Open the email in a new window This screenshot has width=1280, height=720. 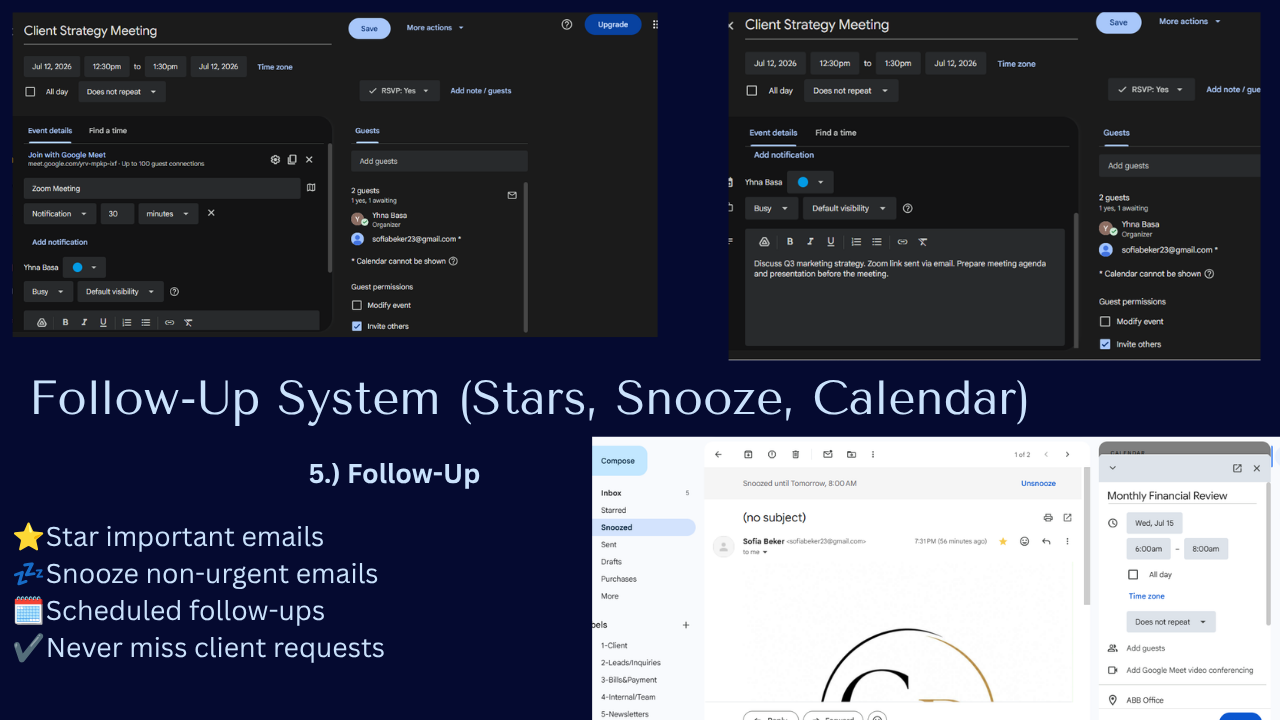click(x=1067, y=517)
